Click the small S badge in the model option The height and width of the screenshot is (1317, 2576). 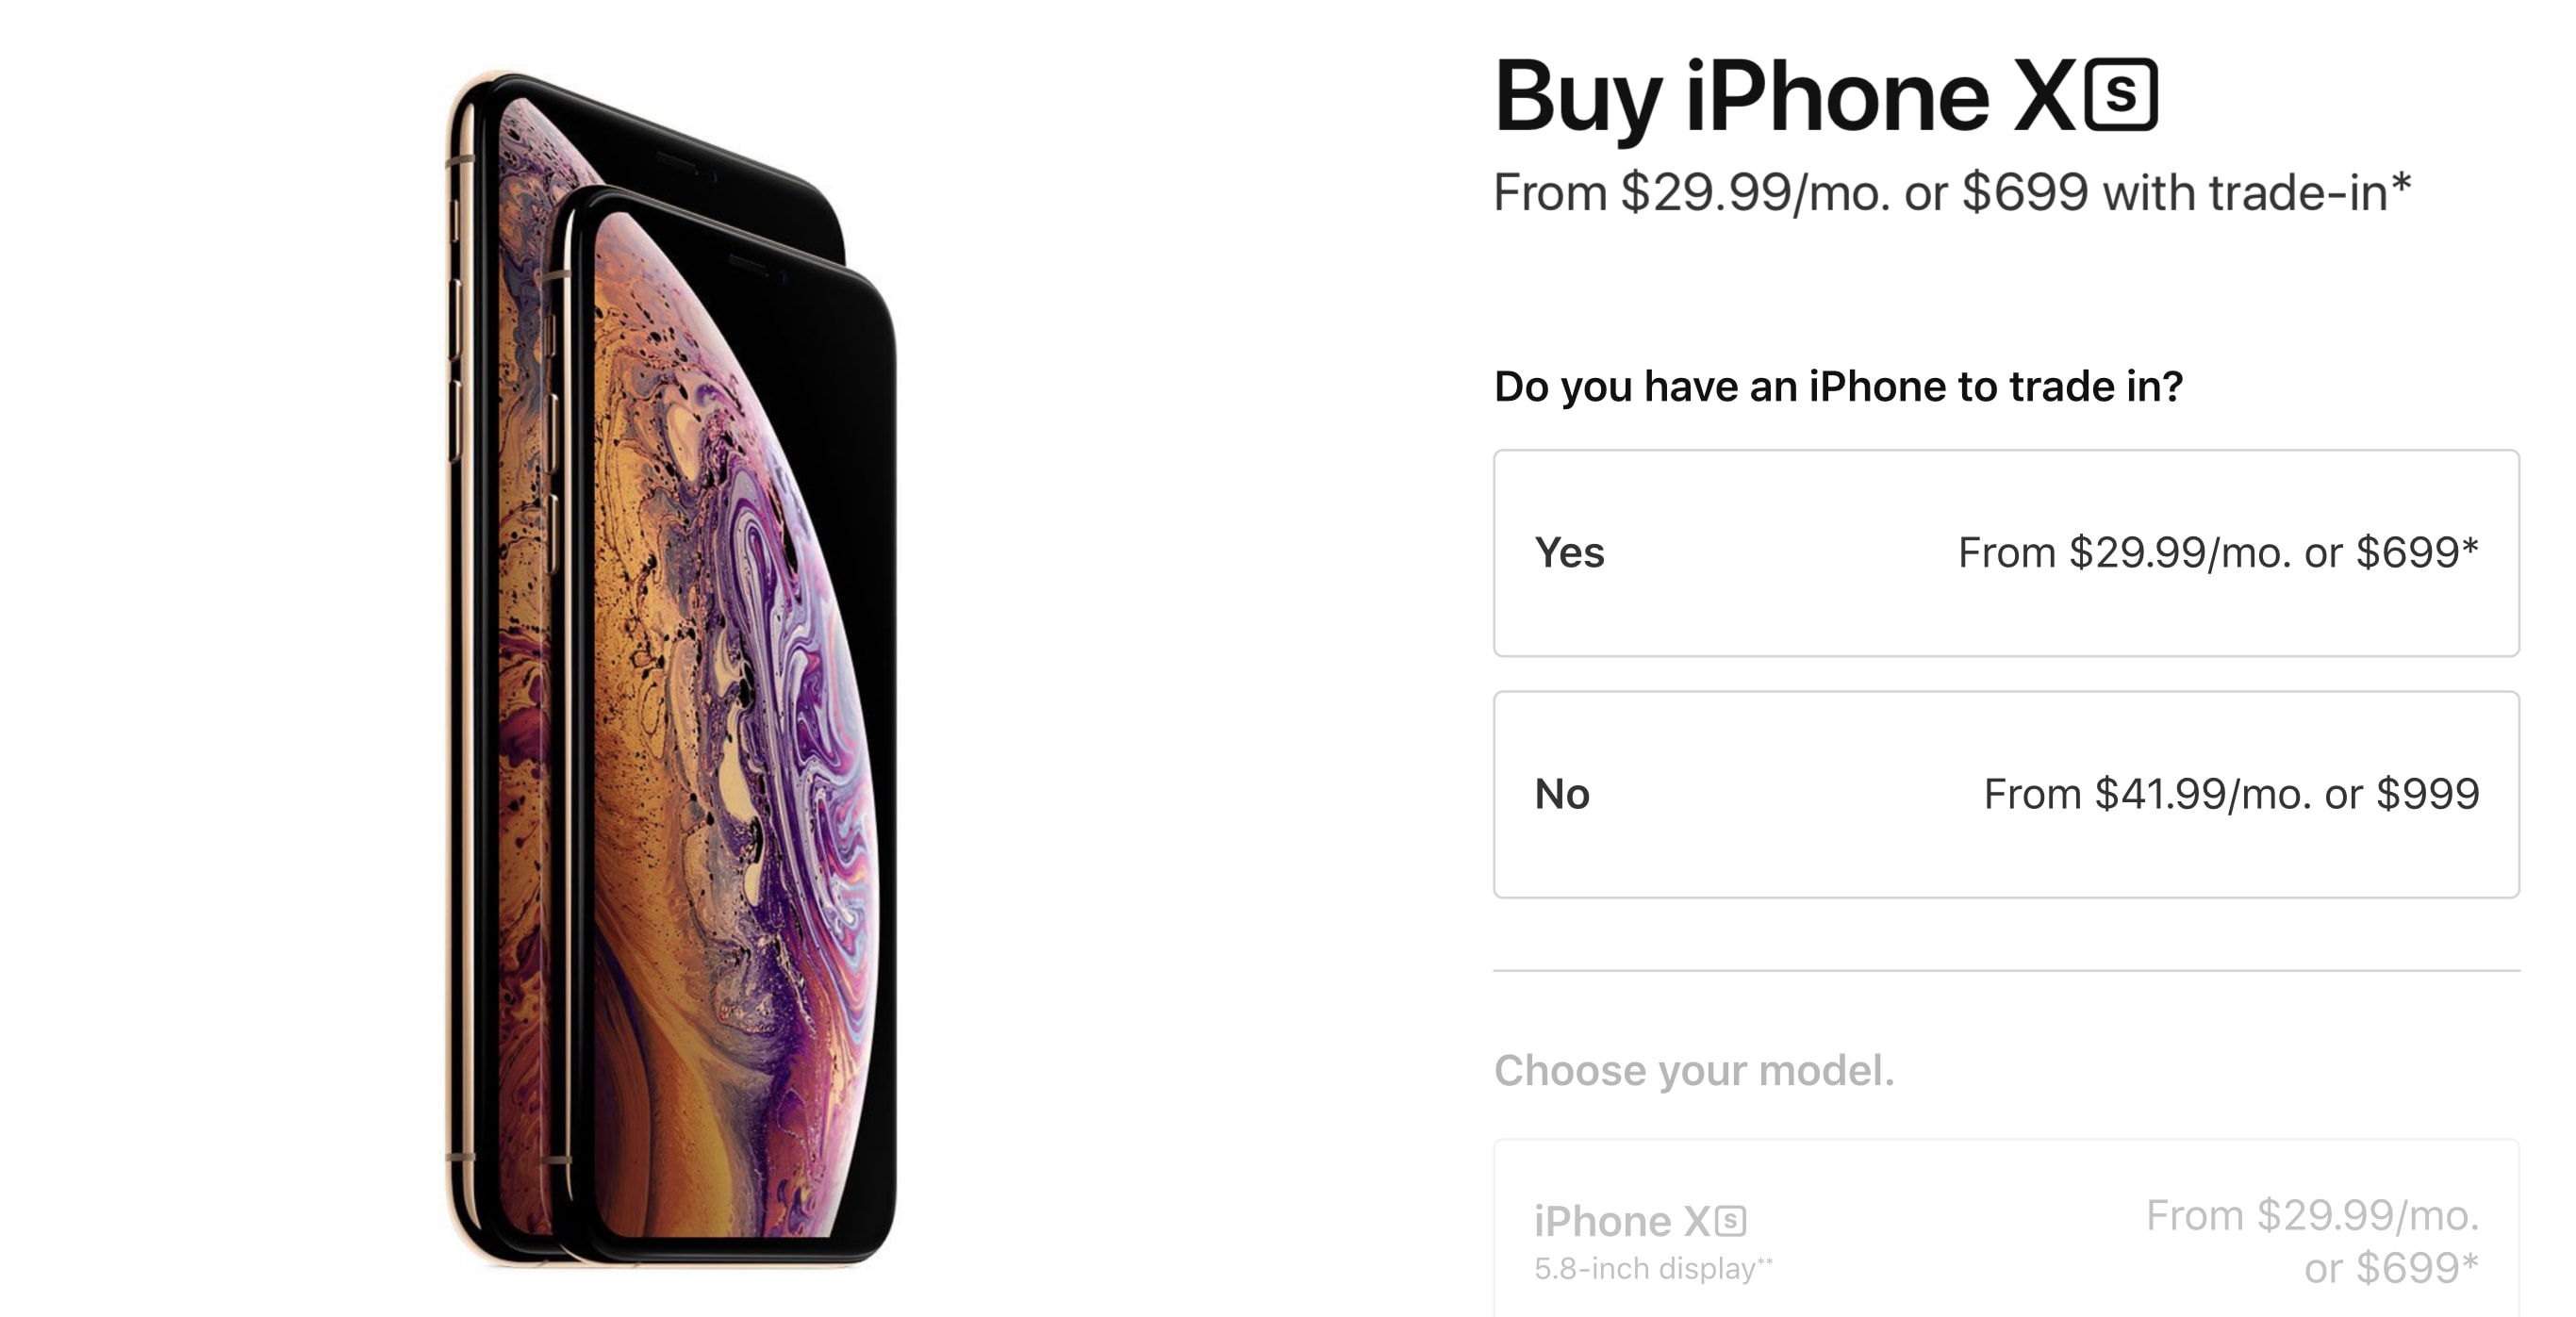click(1731, 1221)
